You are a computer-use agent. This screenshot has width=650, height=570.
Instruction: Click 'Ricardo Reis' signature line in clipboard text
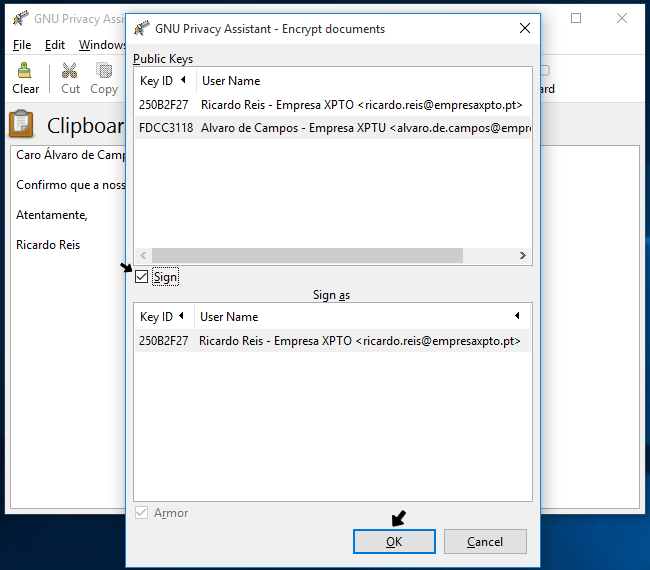pyautogui.click(x=48, y=245)
